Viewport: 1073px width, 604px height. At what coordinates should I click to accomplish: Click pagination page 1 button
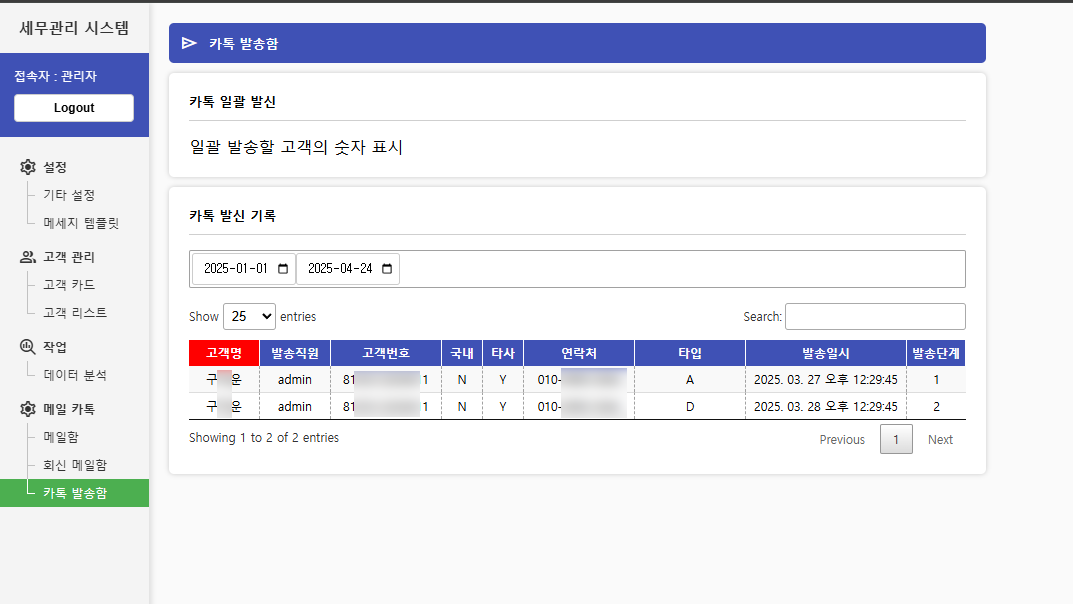coord(896,438)
